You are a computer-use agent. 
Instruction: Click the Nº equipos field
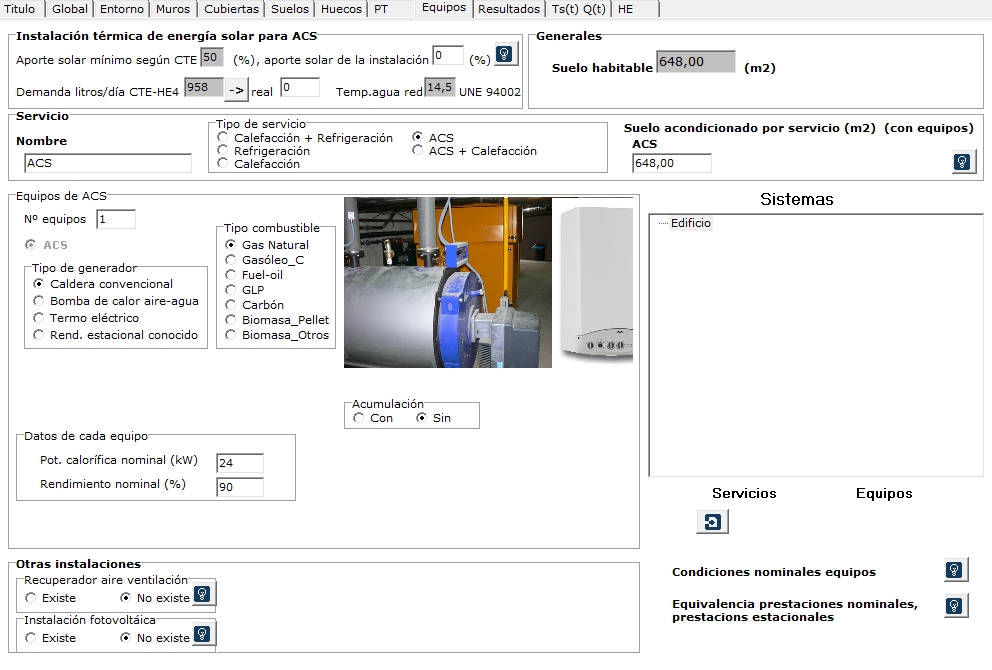coord(116,220)
